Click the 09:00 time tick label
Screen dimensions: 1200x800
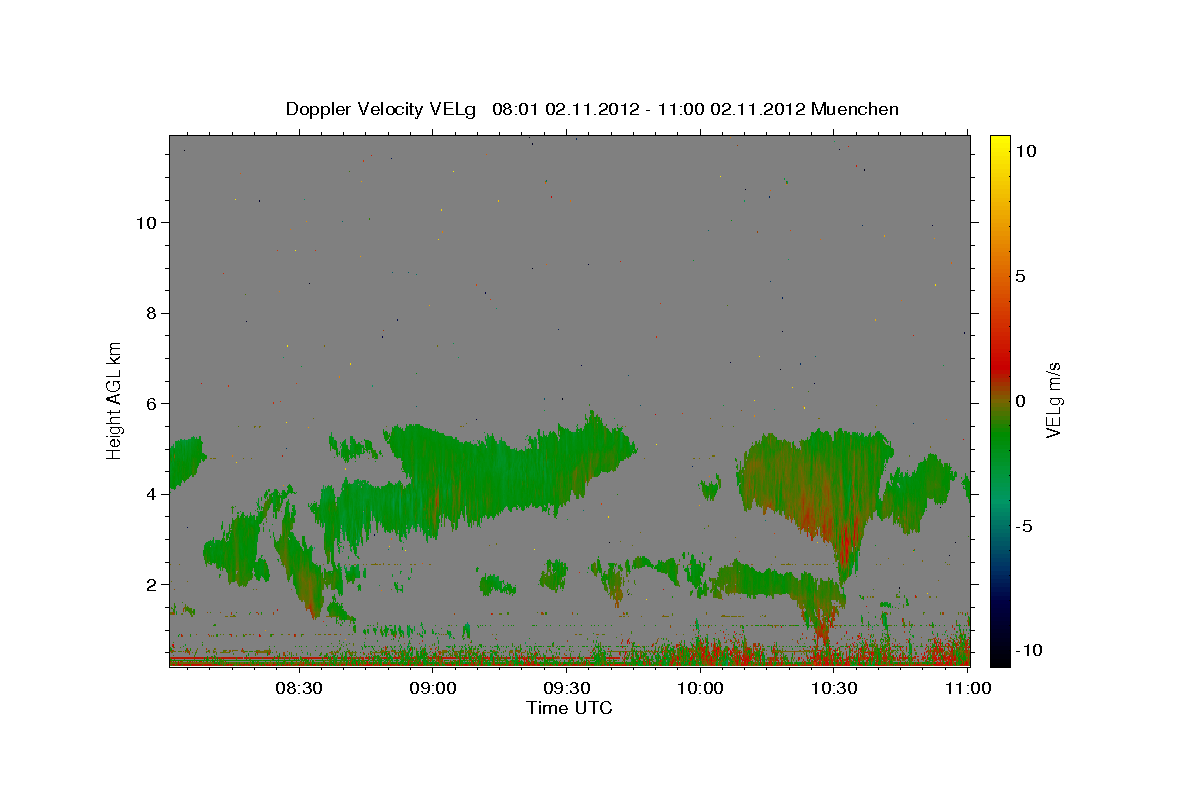[x=434, y=688]
